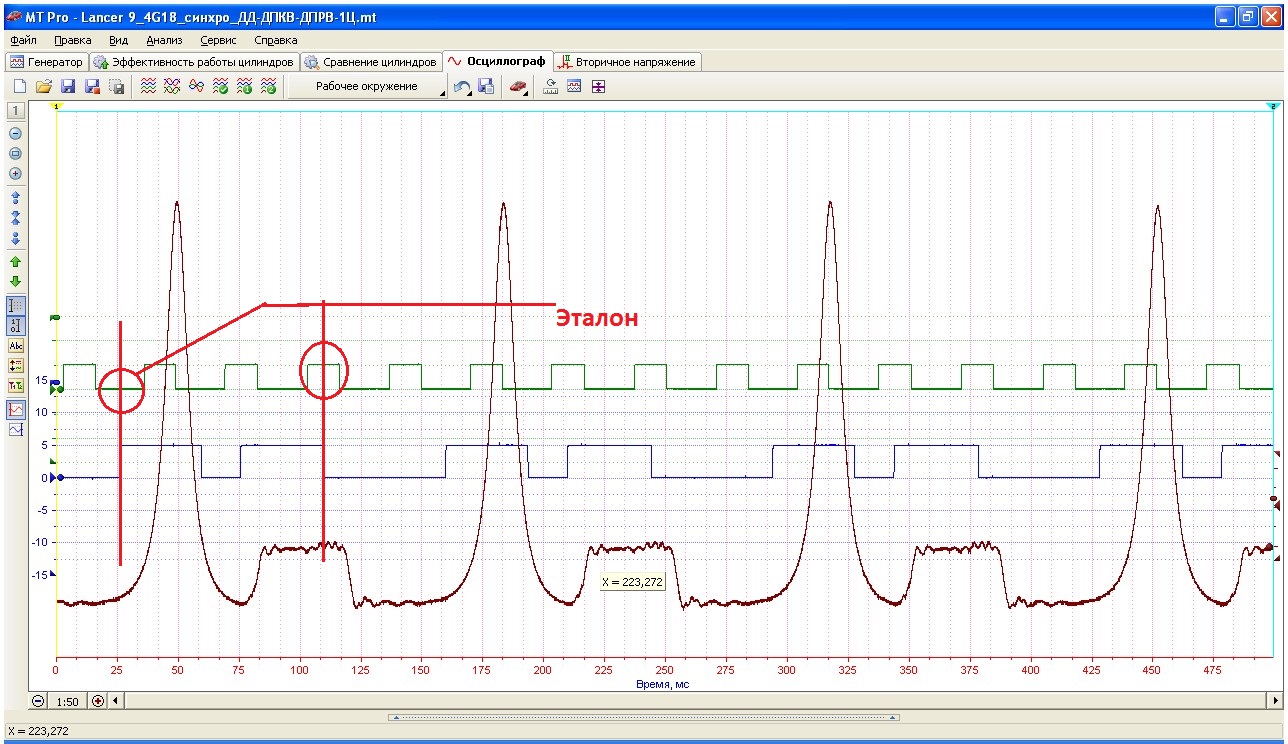Open the Анализ menu
Image resolution: width=1288 pixels, height=744 pixels.
point(164,41)
